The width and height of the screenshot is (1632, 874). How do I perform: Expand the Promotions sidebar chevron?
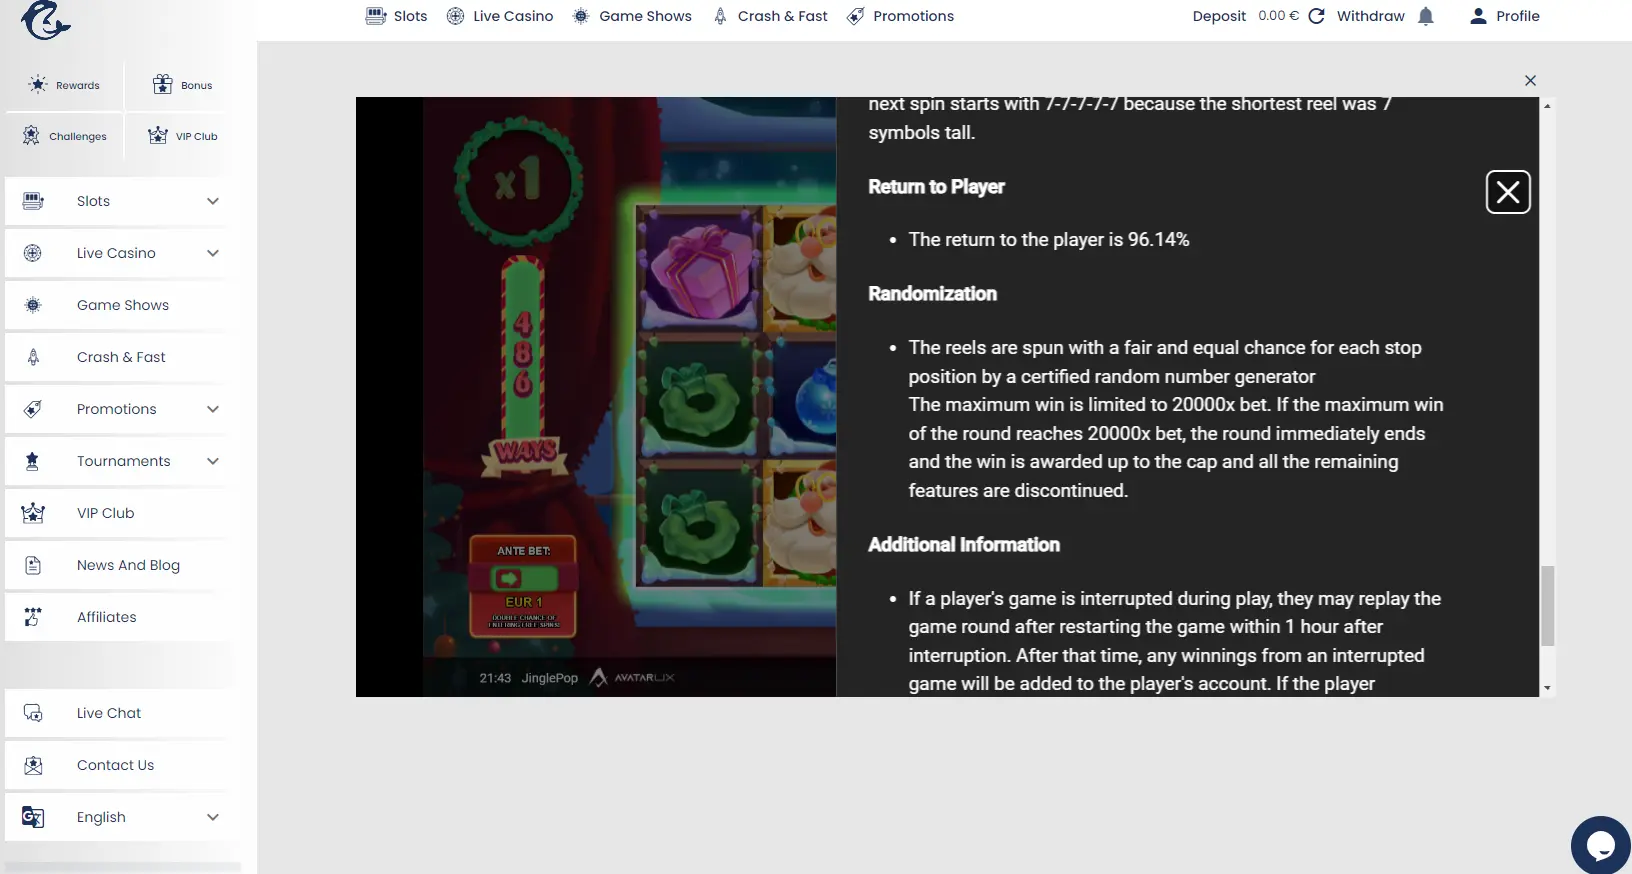click(x=213, y=409)
